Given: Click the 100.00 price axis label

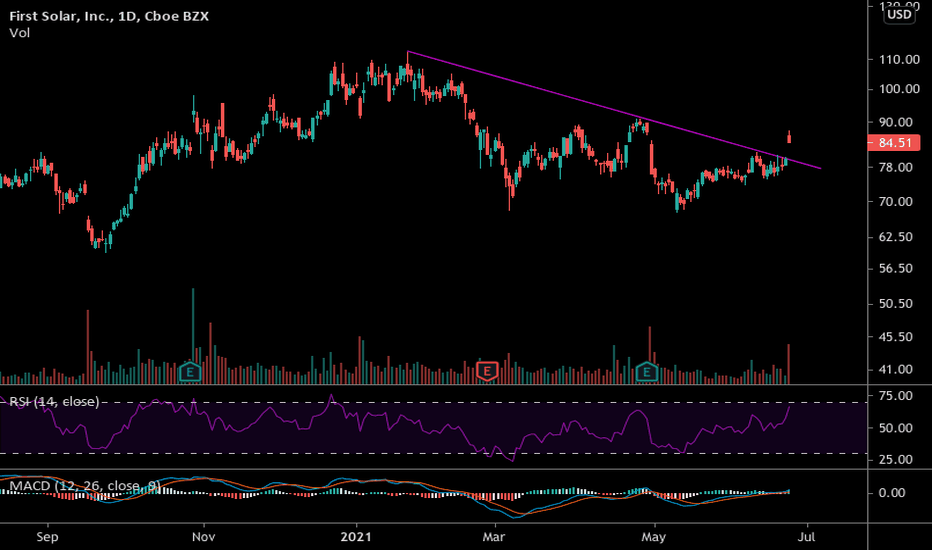Looking at the screenshot, I should pyautogui.click(x=899, y=89).
